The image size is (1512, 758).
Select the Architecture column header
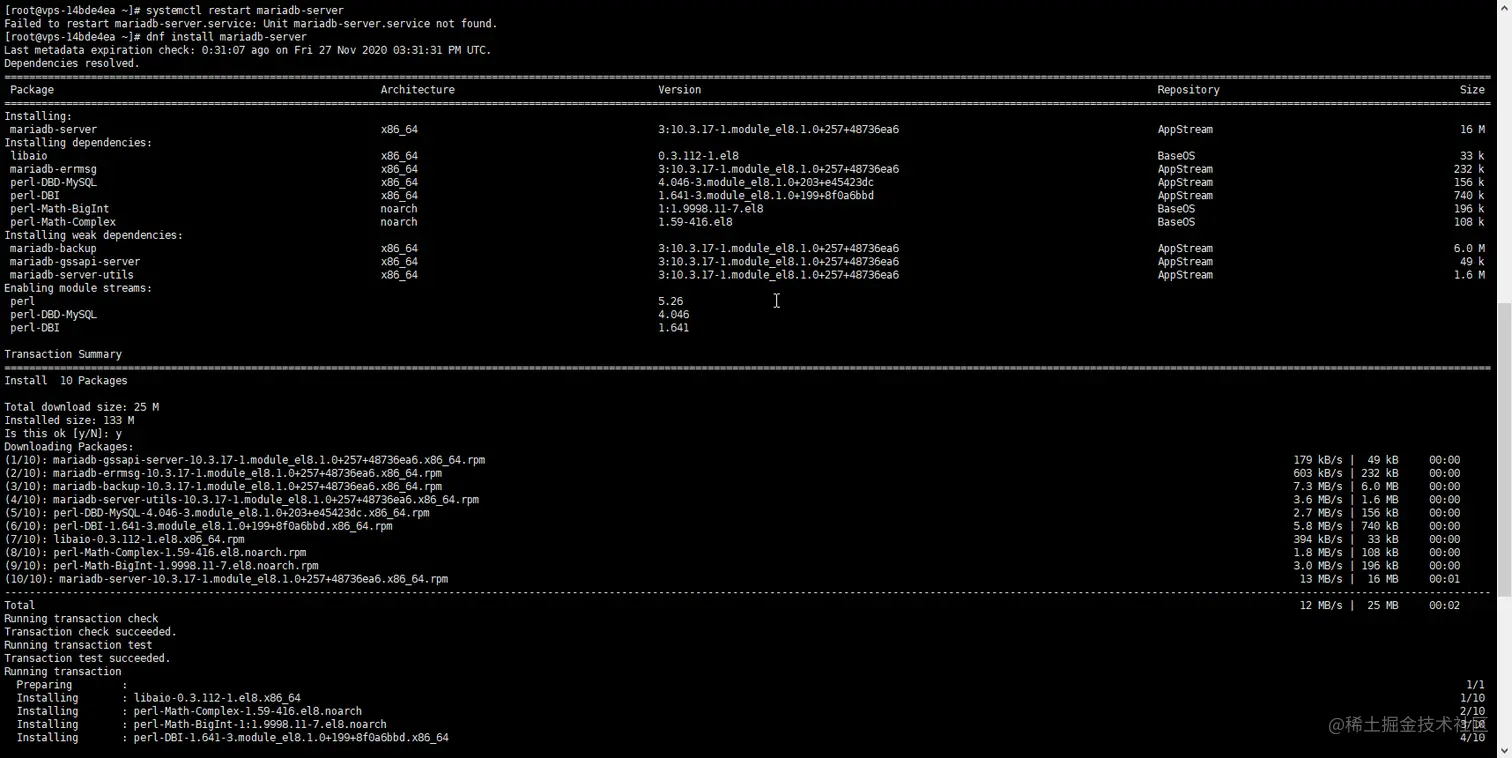(x=417, y=89)
